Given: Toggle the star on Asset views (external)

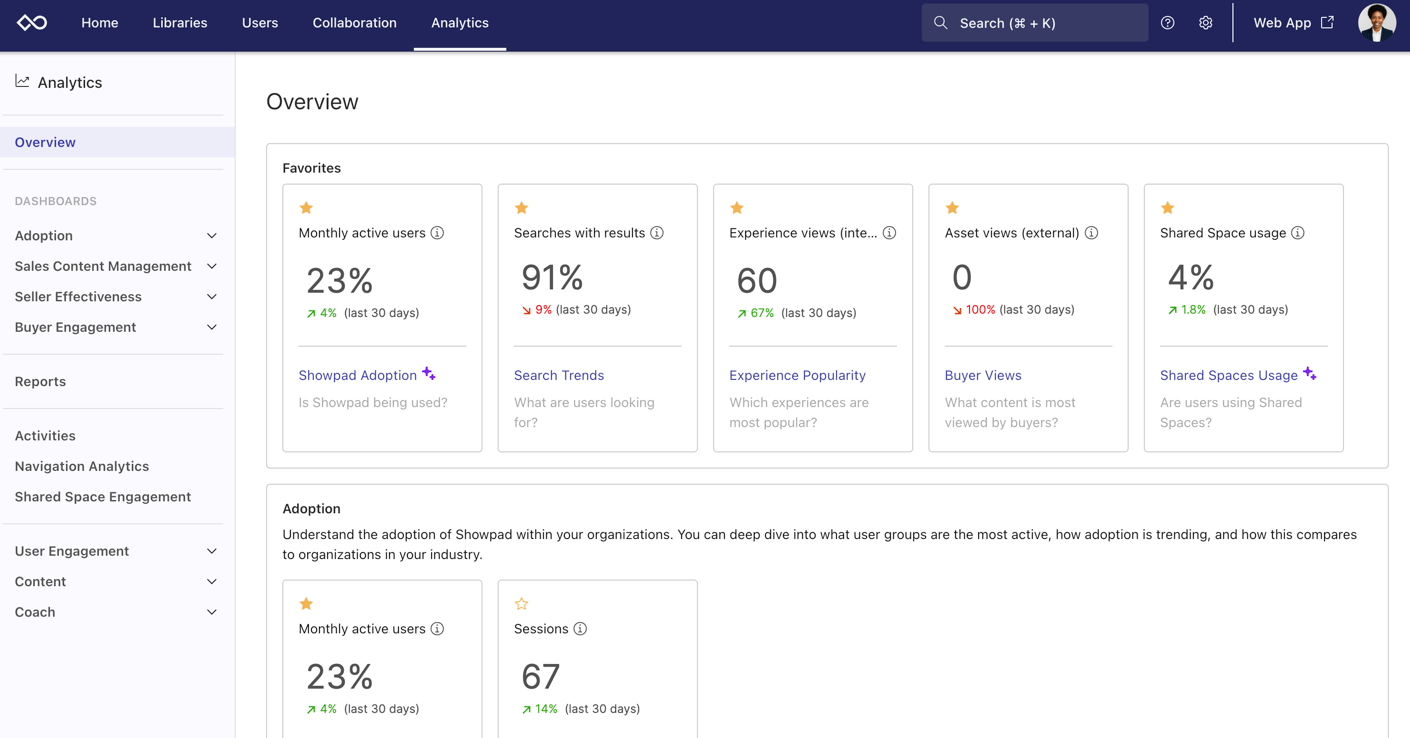Looking at the screenshot, I should tap(952, 207).
